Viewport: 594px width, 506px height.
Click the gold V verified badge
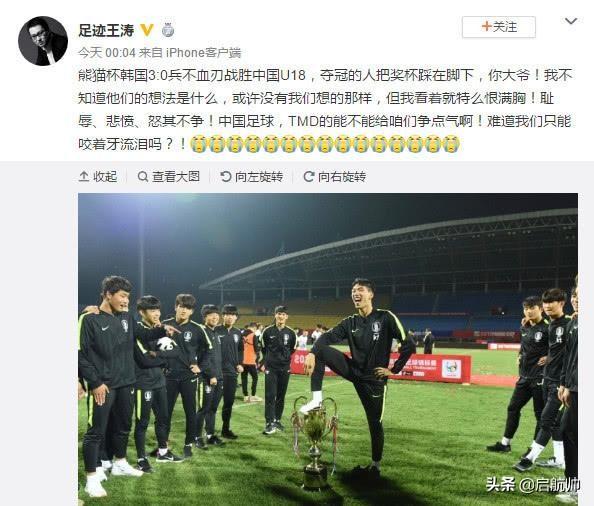pyautogui.click(x=147, y=30)
